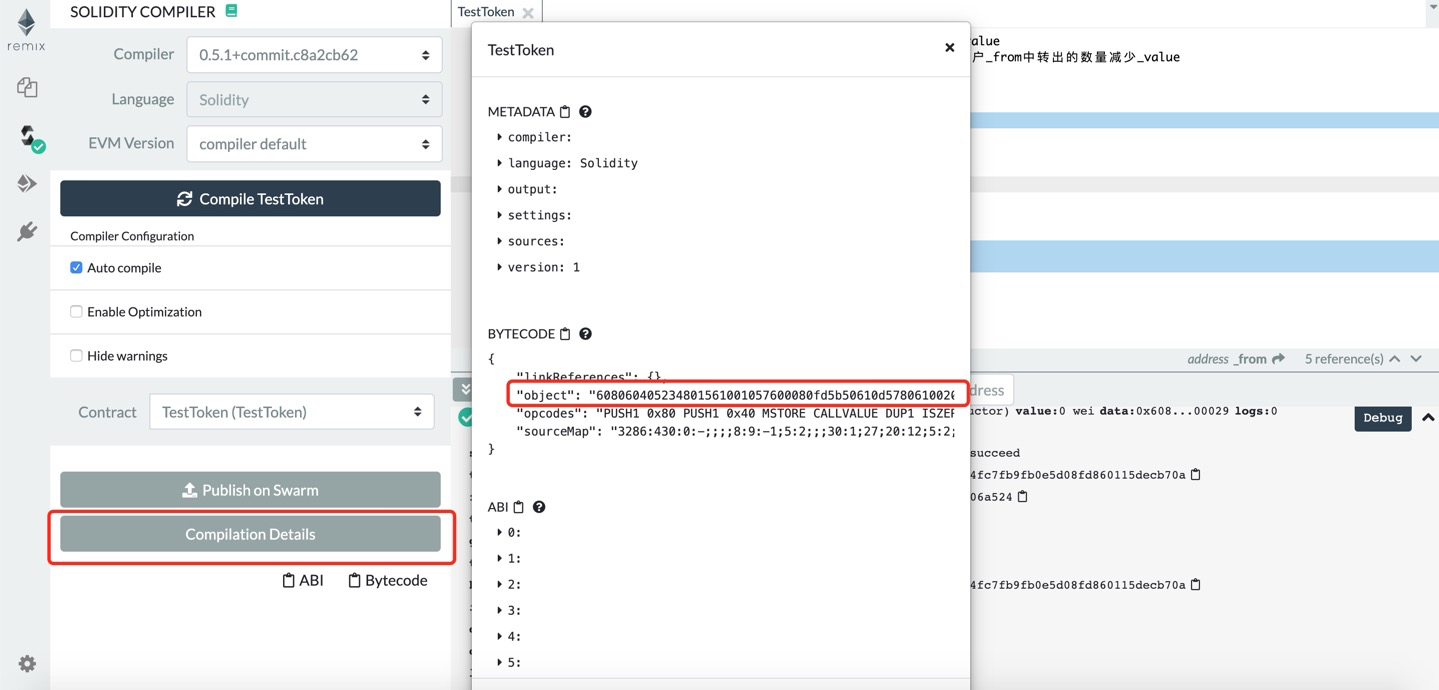The image size is (1439, 690).
Task: Collapse the transaction log chevron
Action: pos(1428,418)
